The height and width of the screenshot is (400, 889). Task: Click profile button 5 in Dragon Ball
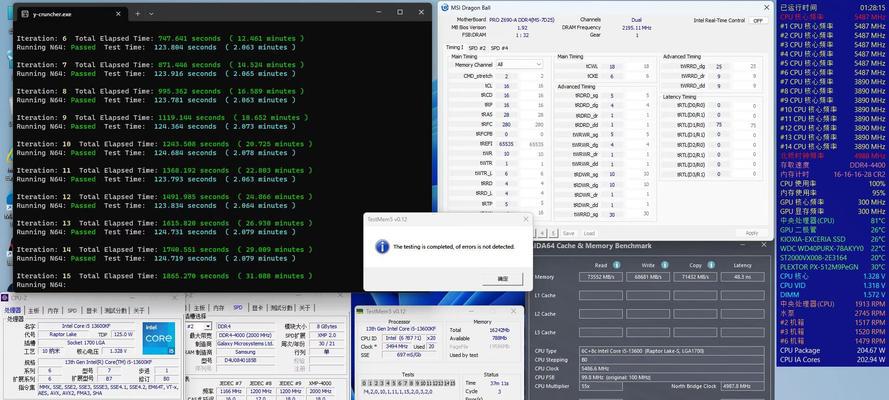click(554, 233)
